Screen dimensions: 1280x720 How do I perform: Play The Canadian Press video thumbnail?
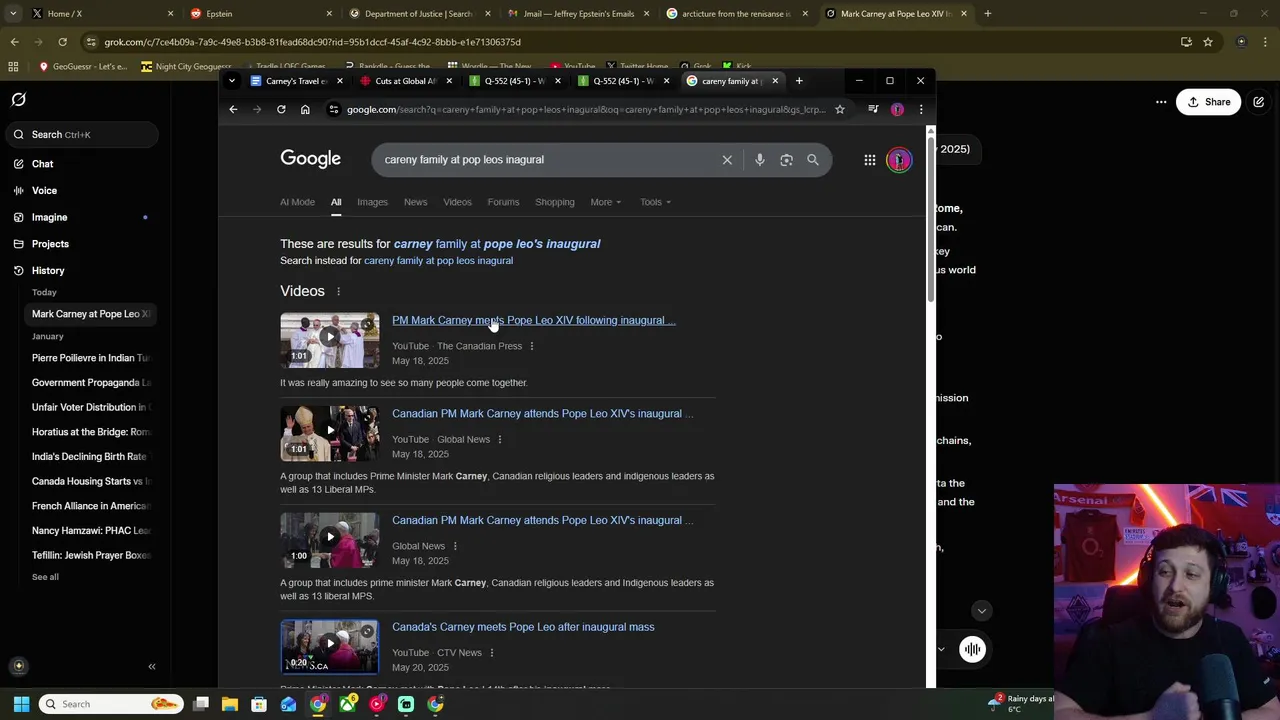329,340
